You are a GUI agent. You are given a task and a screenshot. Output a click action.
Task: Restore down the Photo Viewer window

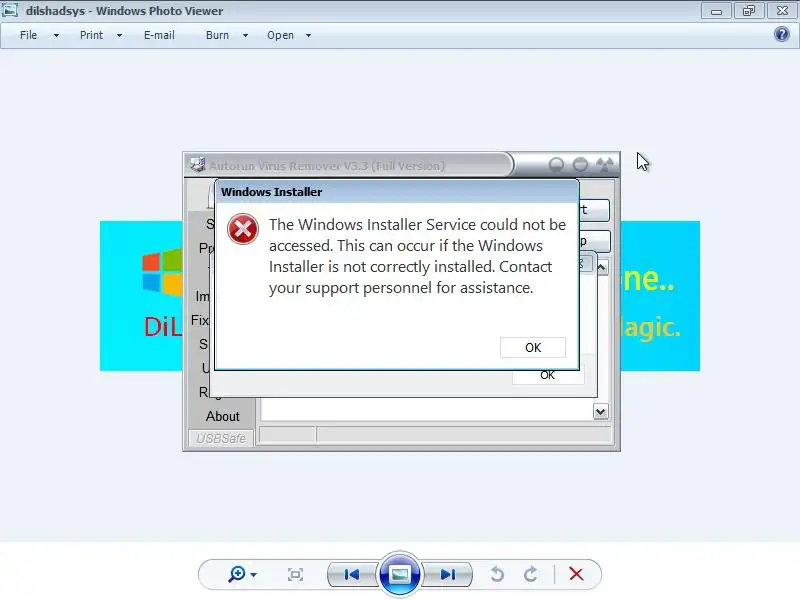pyautogui.click(x=748, y=11)
